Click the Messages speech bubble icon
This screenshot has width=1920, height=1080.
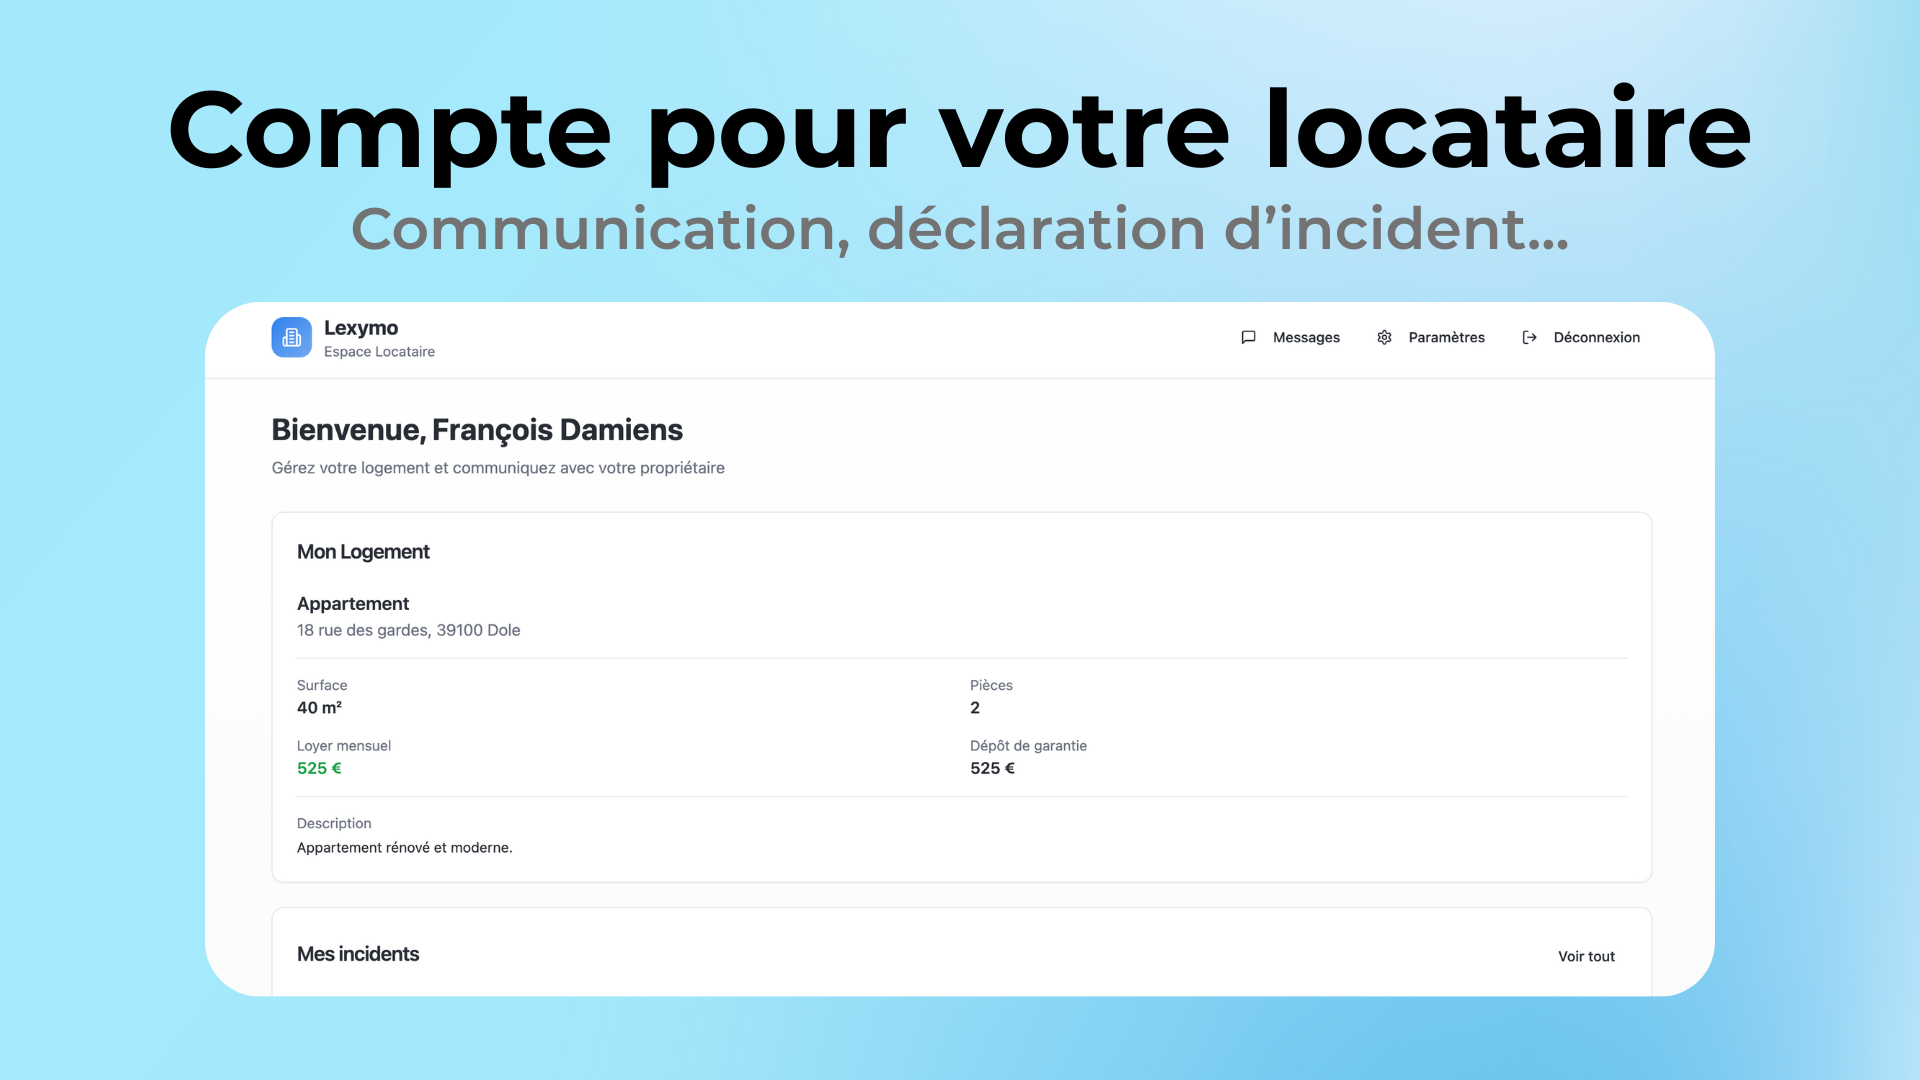(1248, 338)
